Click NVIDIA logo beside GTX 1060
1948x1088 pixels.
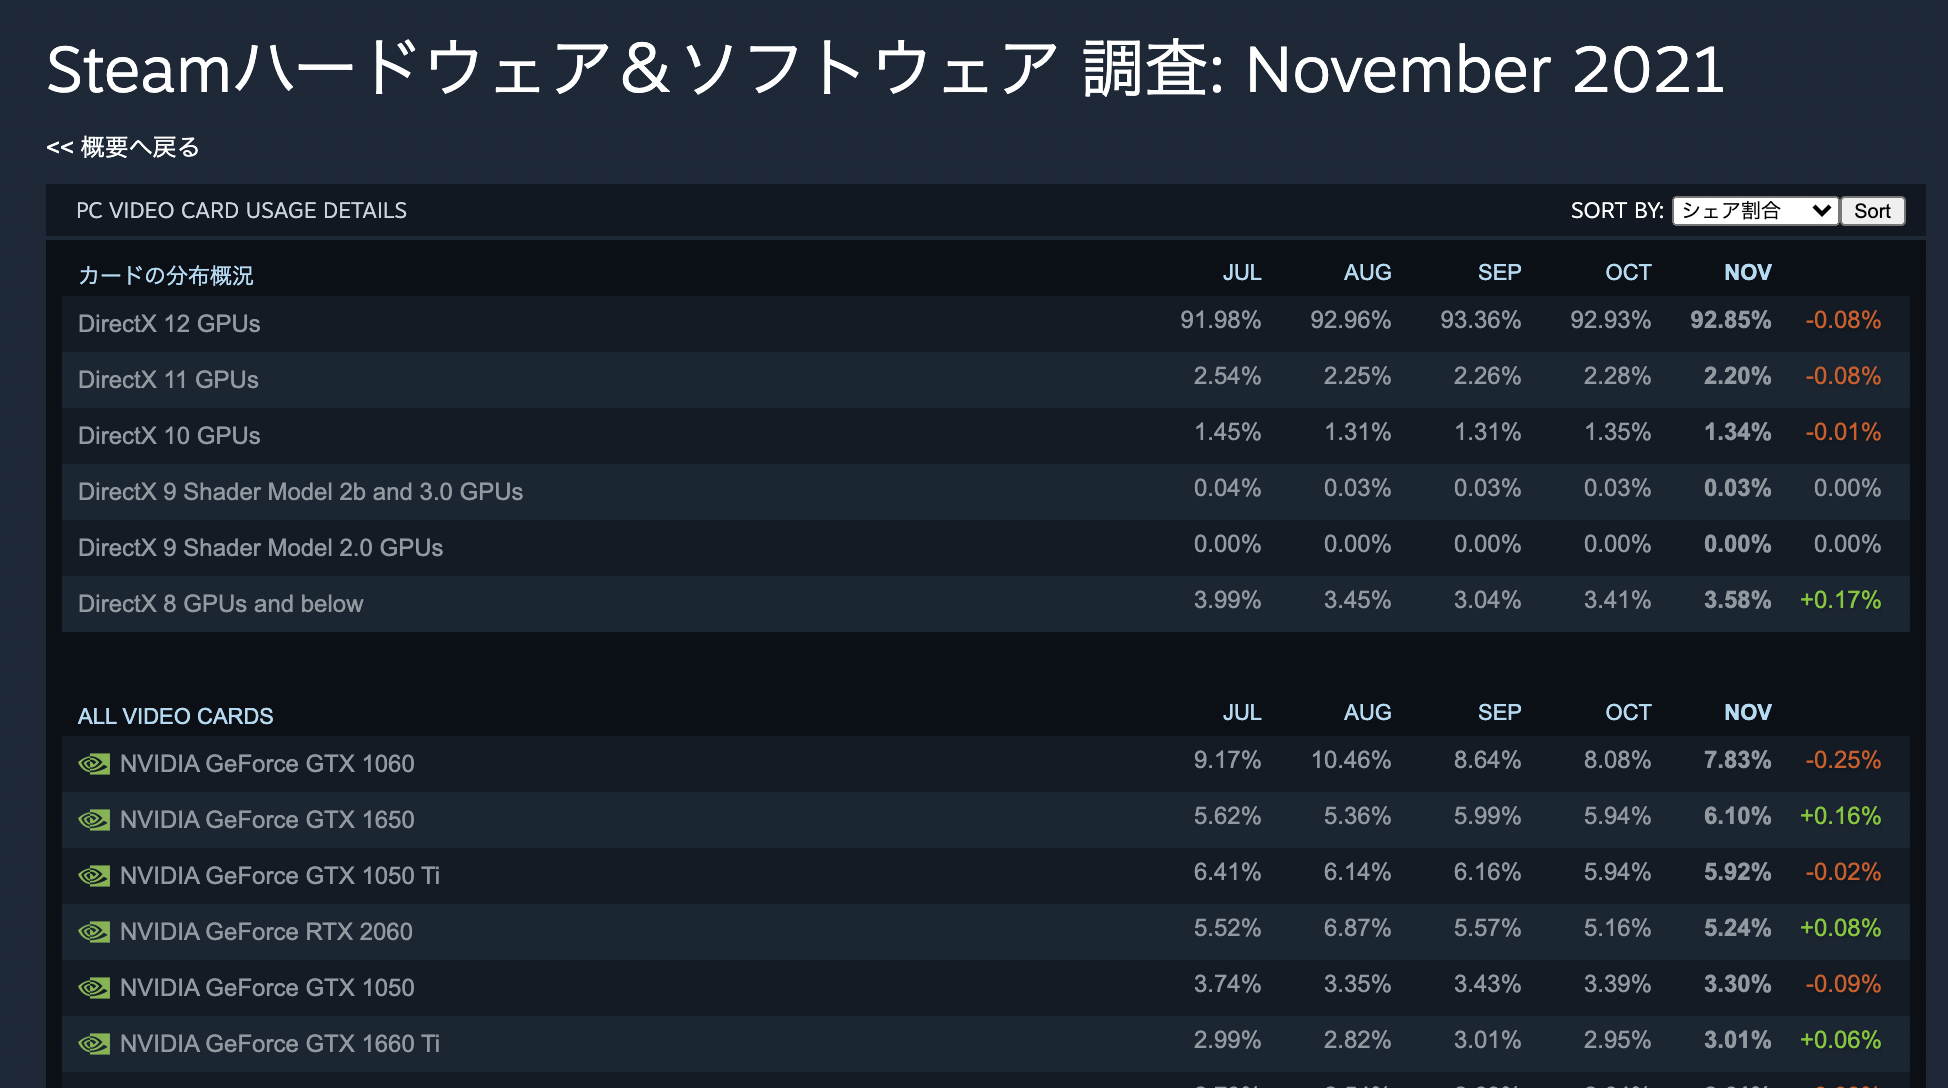coord(94,764)
